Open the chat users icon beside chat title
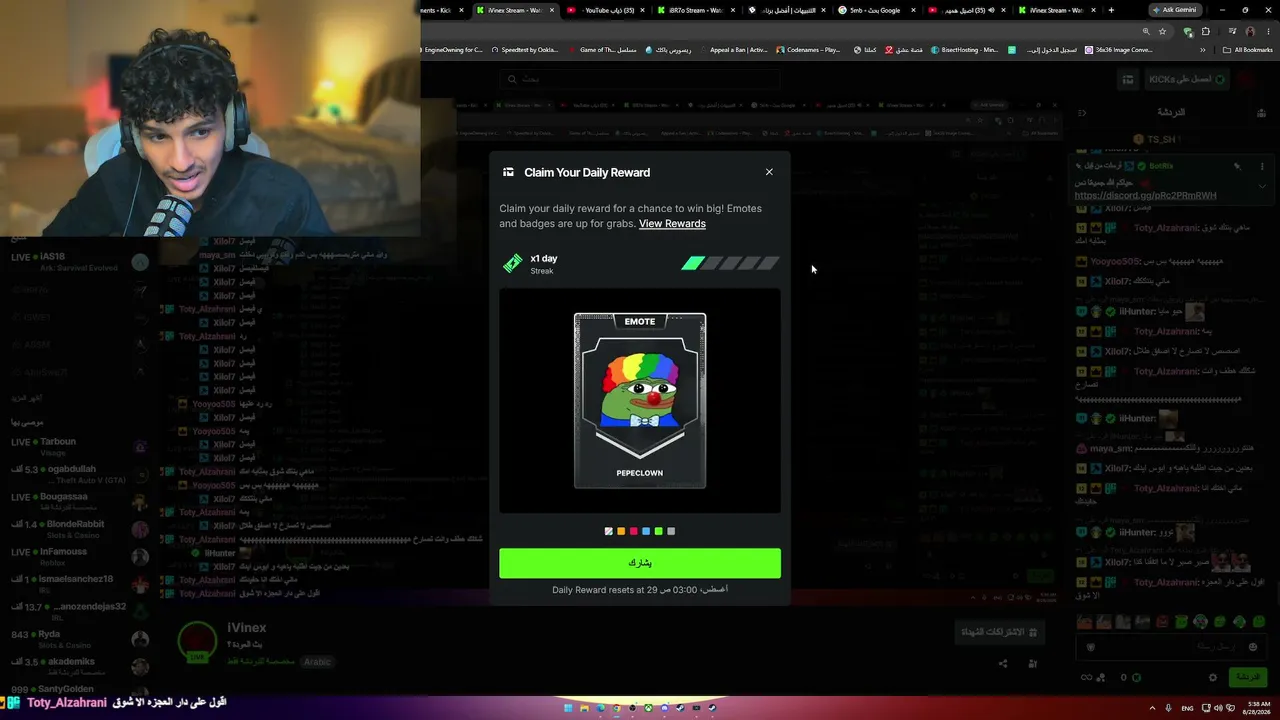This screenshot has height=720, width=1280. (1259, 113)
